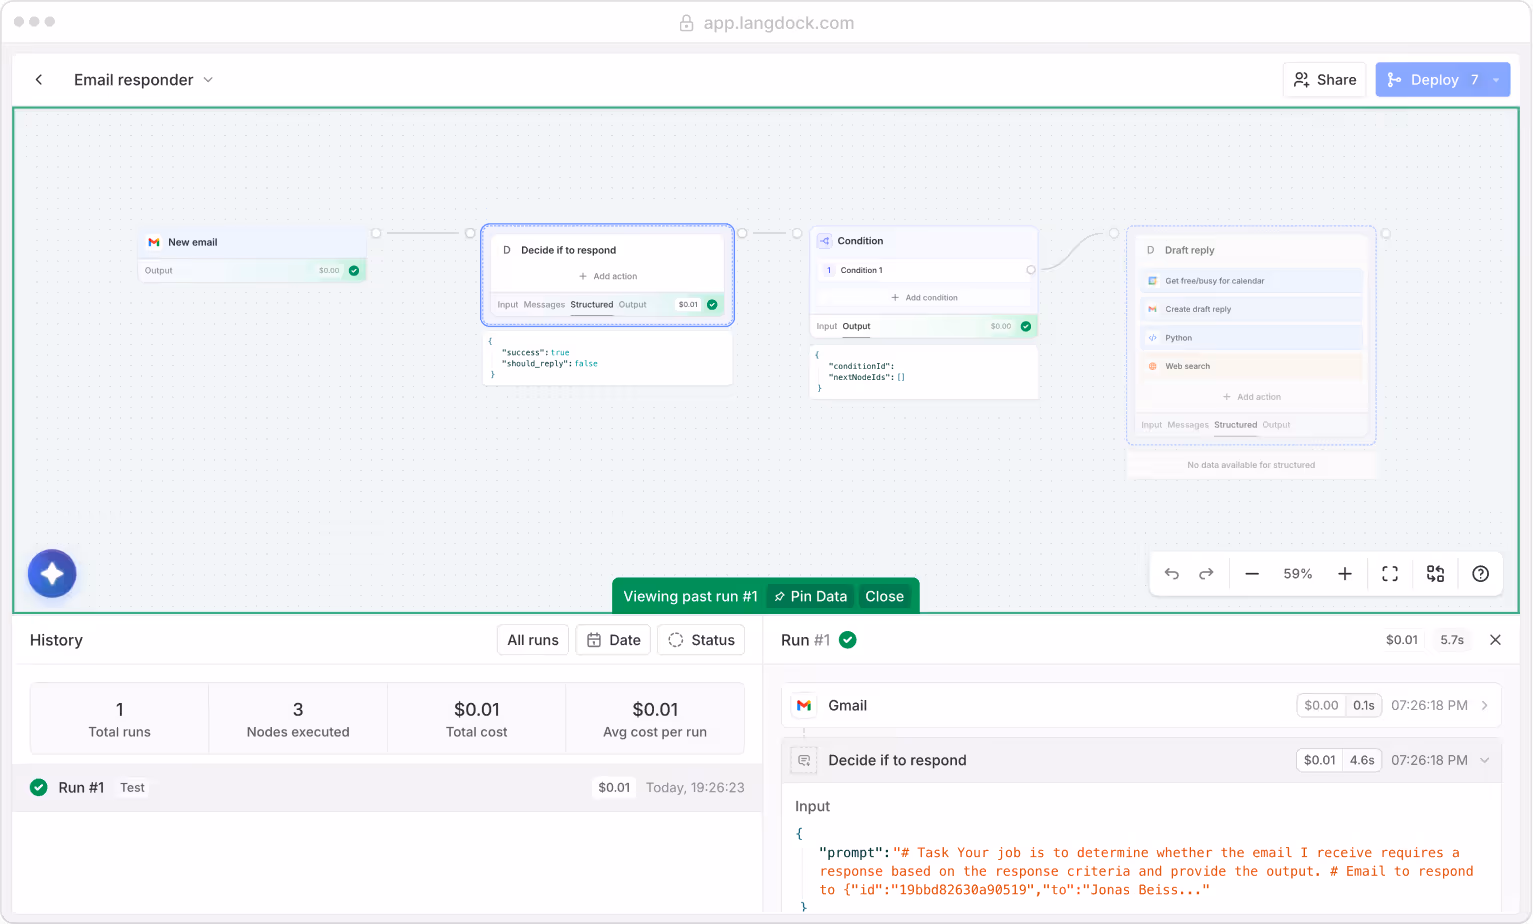
Task: Auto-arrange the workflow nodes
Action: click(x=1435, y=574)
